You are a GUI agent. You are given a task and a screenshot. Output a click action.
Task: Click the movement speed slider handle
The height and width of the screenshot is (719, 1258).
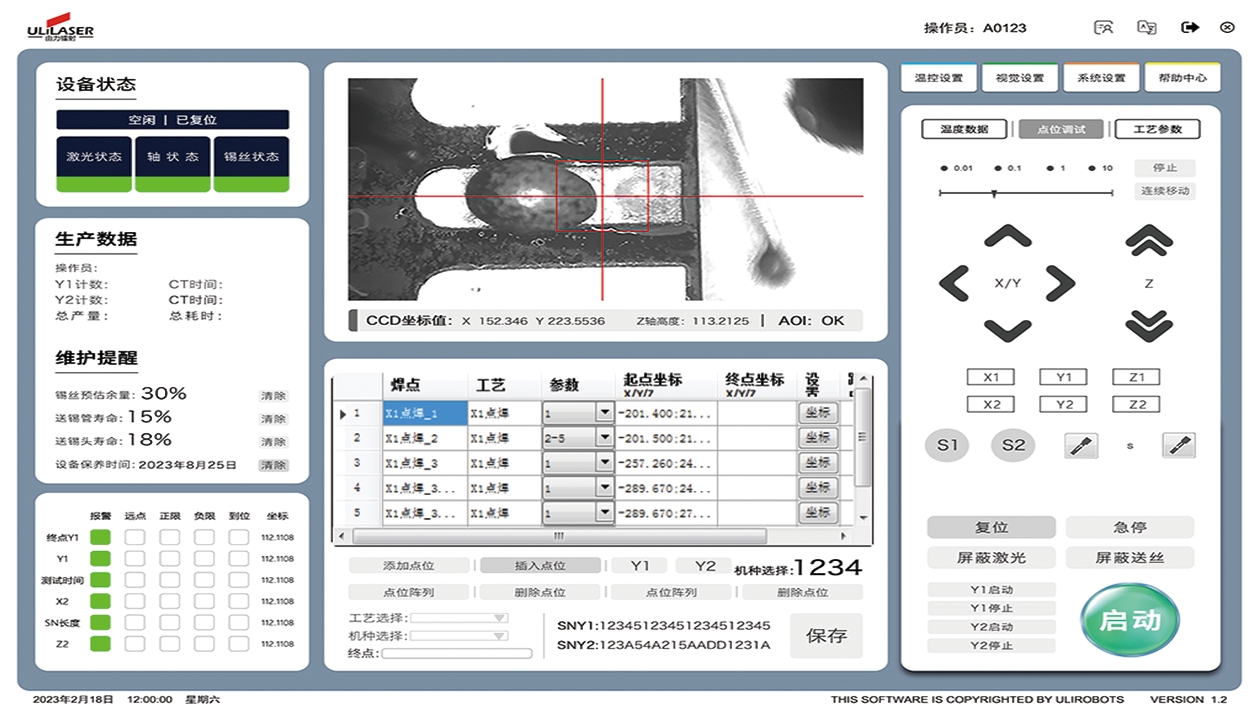click(x=993, y=193)
